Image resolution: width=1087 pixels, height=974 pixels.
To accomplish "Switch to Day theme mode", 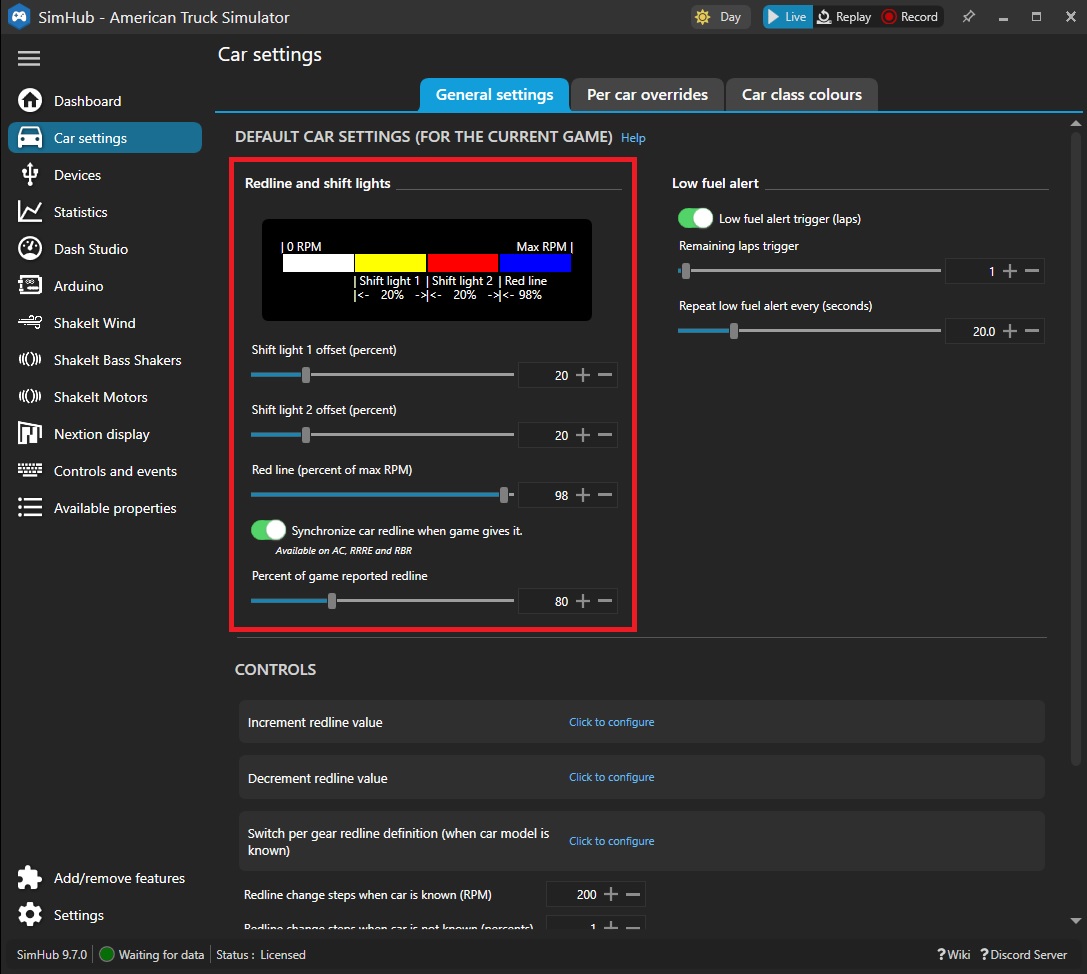I will click(720, 17).
